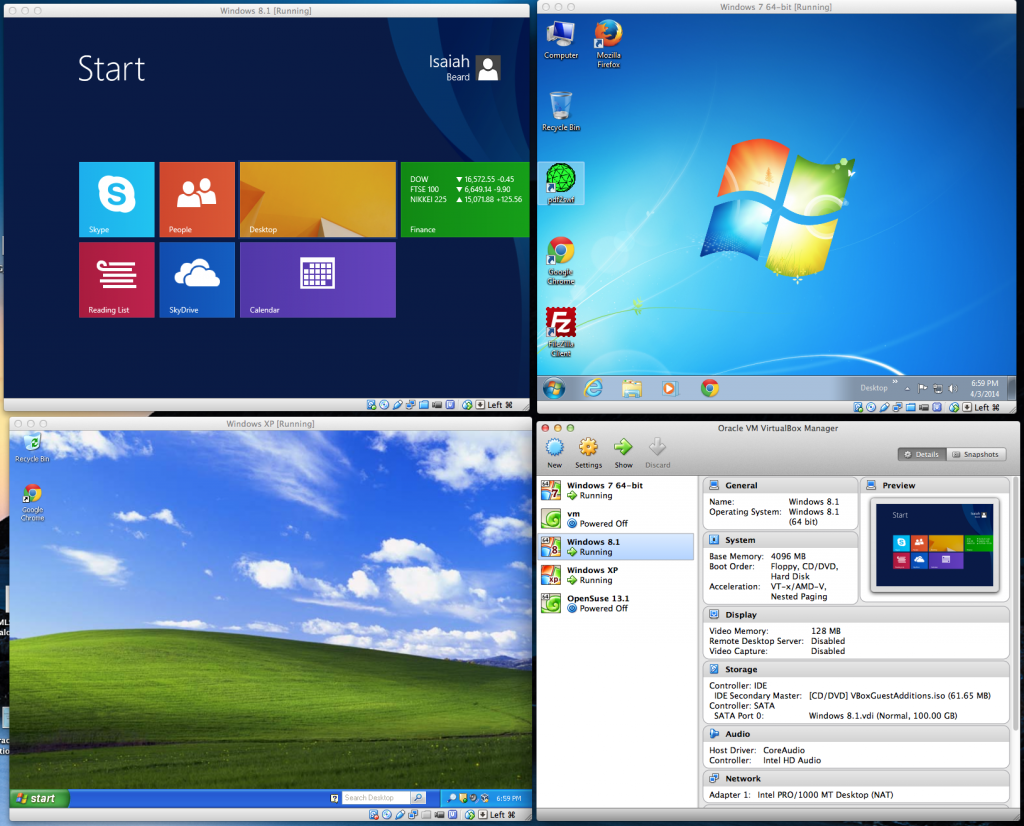Open VirtualBox Settings gear icon
The height and width of the screenshot is (826, 1024).
click(588, 449)
